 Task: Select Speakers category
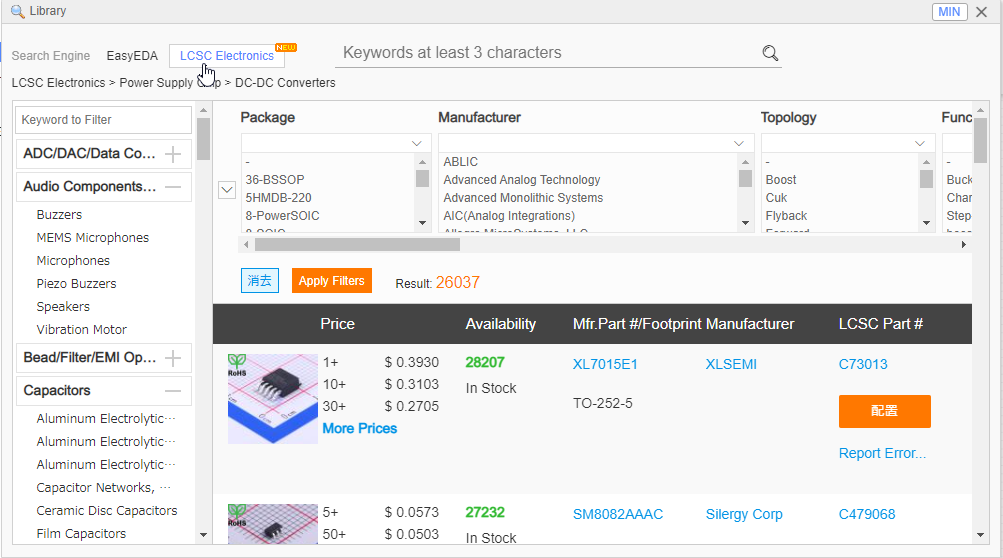(x=63, y=307)
